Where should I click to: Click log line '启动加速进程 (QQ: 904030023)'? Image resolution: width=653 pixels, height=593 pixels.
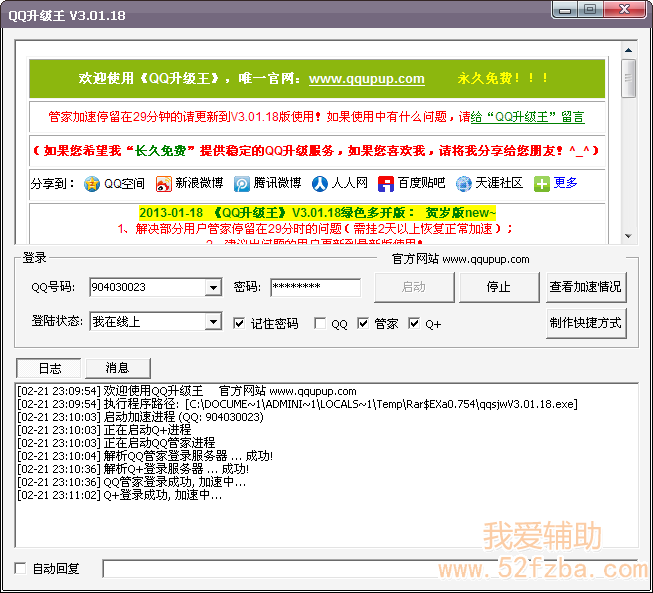pos(140,417)
